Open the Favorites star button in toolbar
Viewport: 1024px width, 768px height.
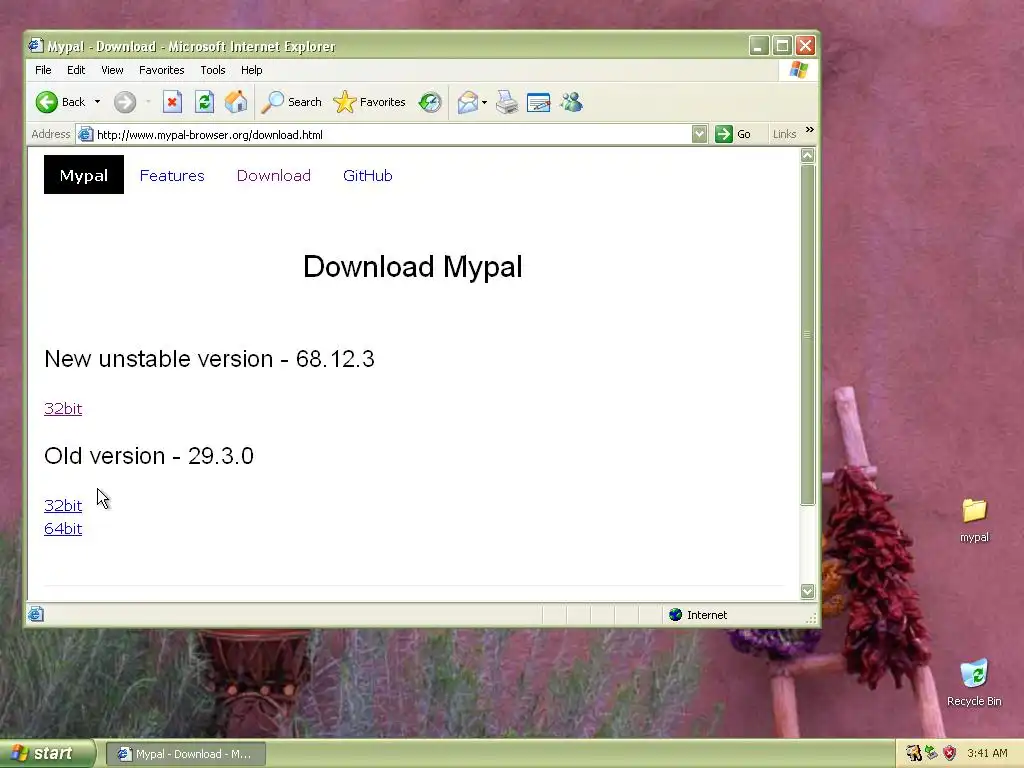(370, 102)
